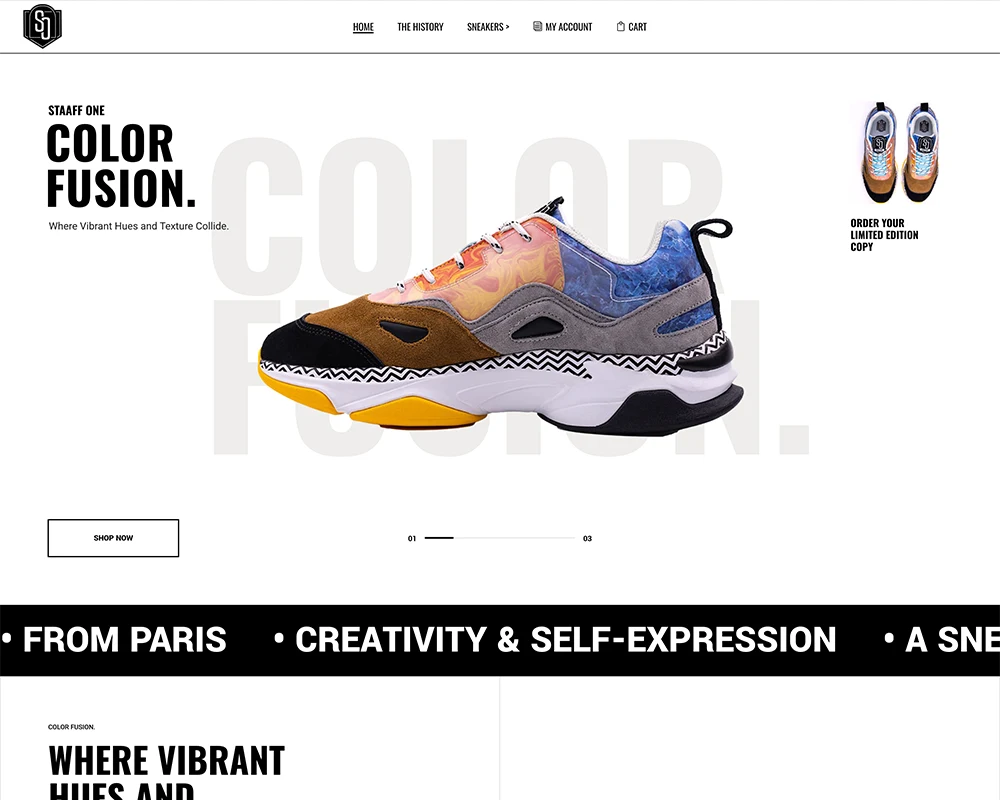Open the My Account icon
This screenshot has width=1000, height=800.
coord(537,26)
